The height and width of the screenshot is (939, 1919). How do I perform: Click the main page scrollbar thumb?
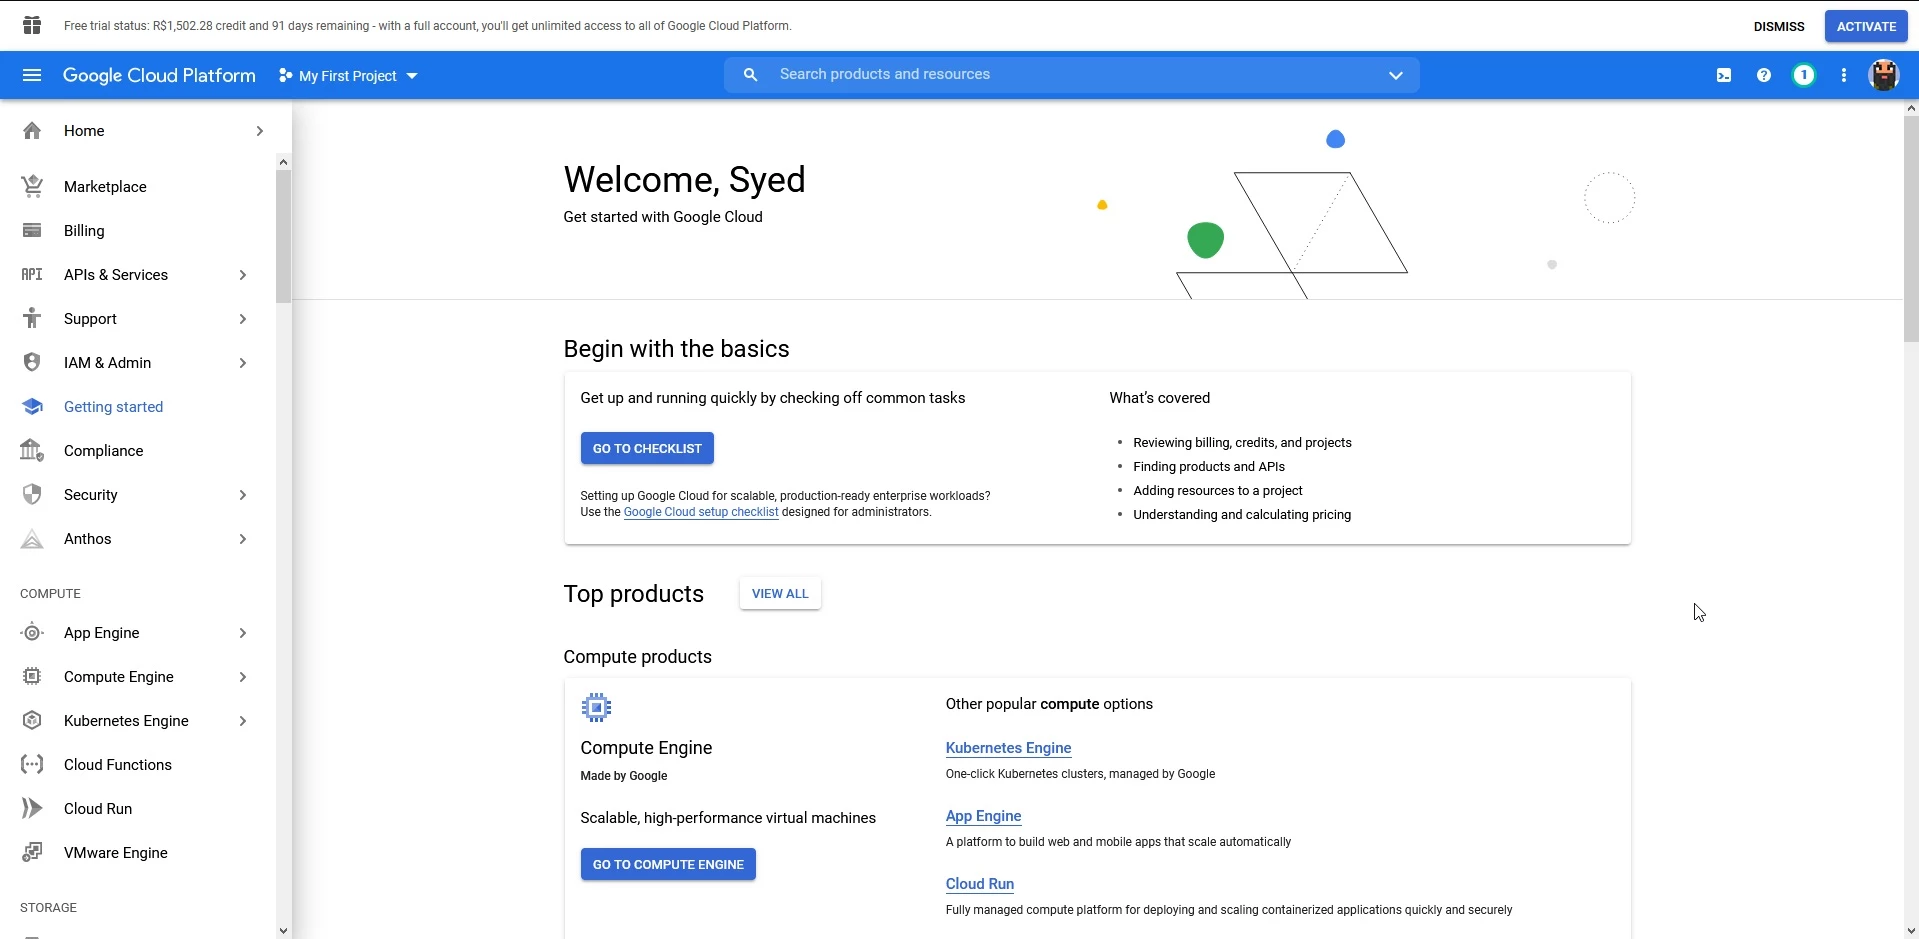(1911, 229)
